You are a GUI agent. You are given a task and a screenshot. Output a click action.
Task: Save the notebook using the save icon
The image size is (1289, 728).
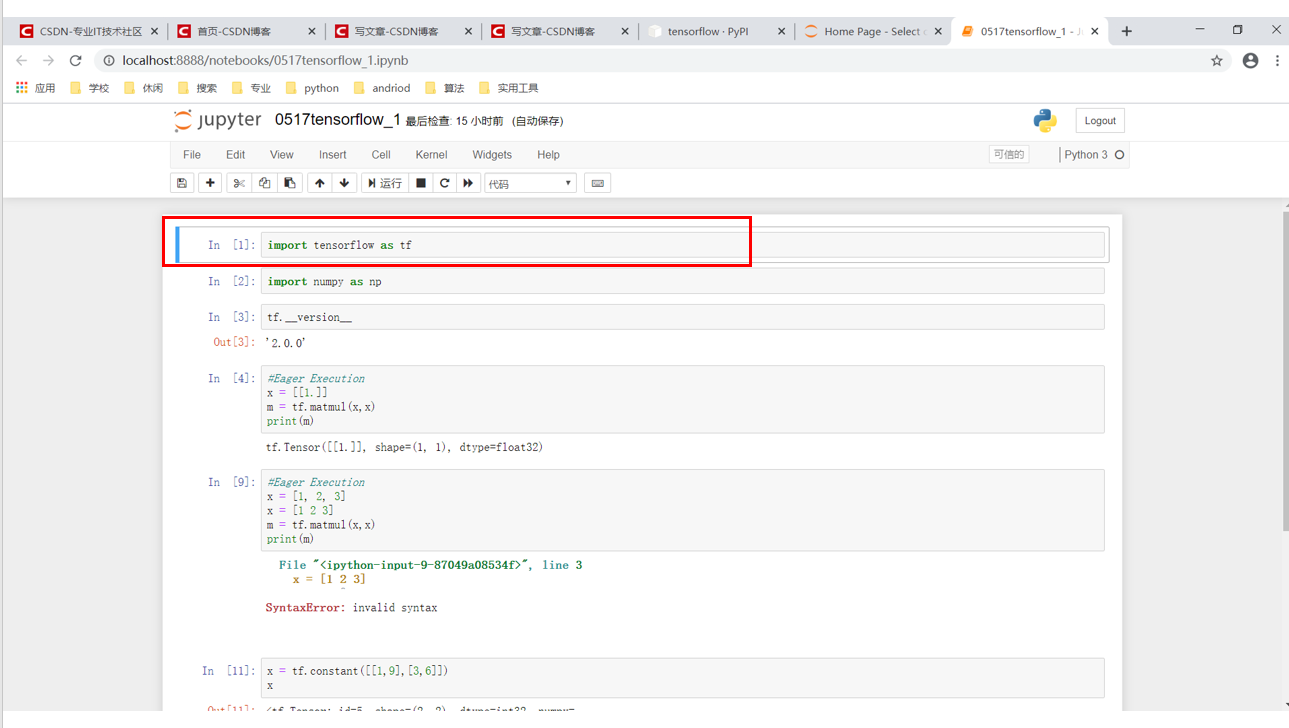coord(181,182)
